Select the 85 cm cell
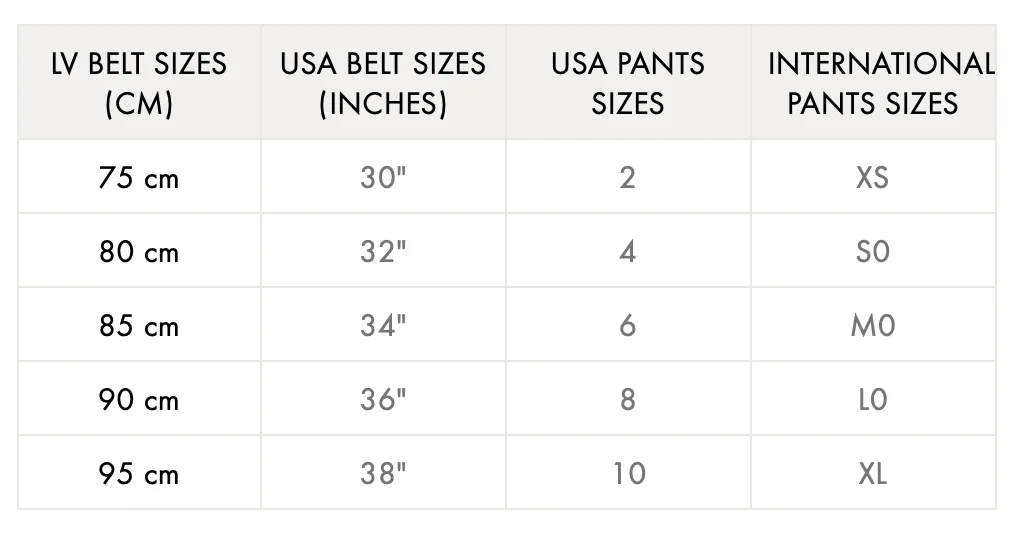The image size is (1016, 536). [139, 325]
